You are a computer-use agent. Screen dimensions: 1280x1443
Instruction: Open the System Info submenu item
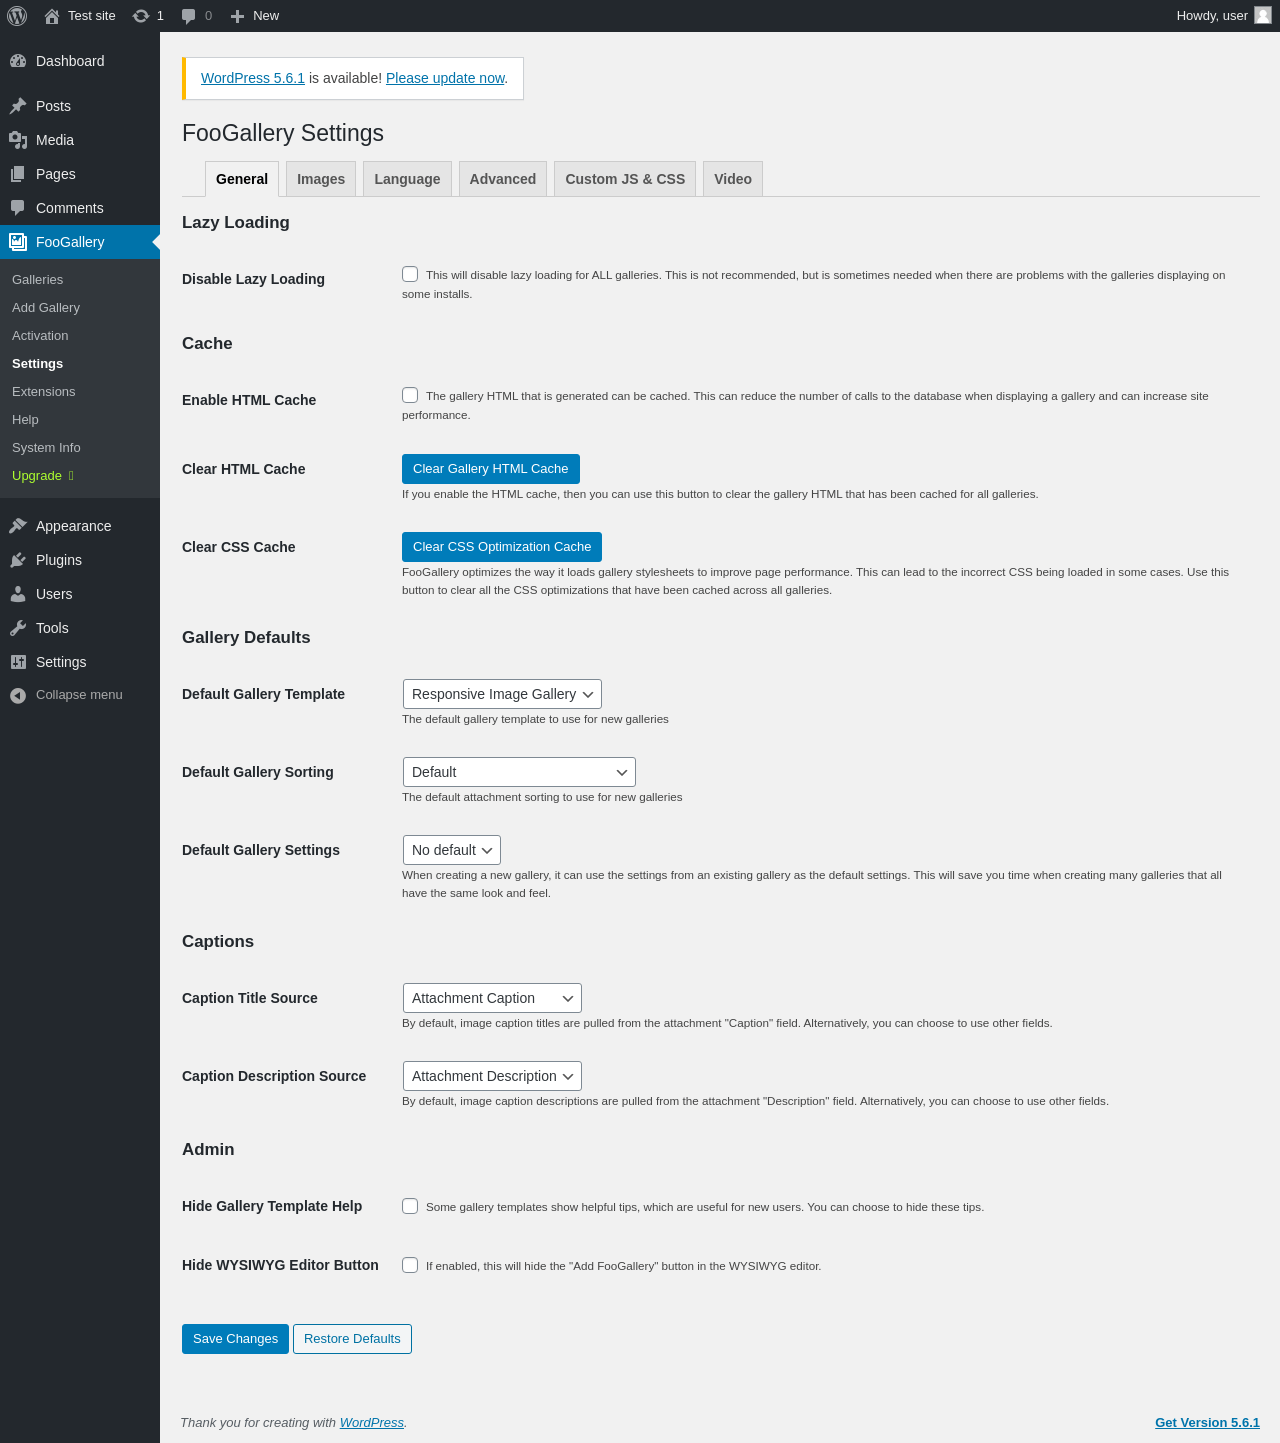80,448
